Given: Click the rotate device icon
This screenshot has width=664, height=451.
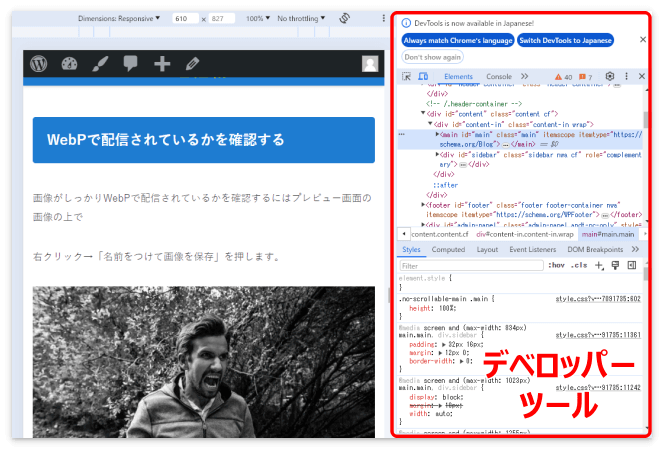Looking at the screenshot, I should (345, 18).
